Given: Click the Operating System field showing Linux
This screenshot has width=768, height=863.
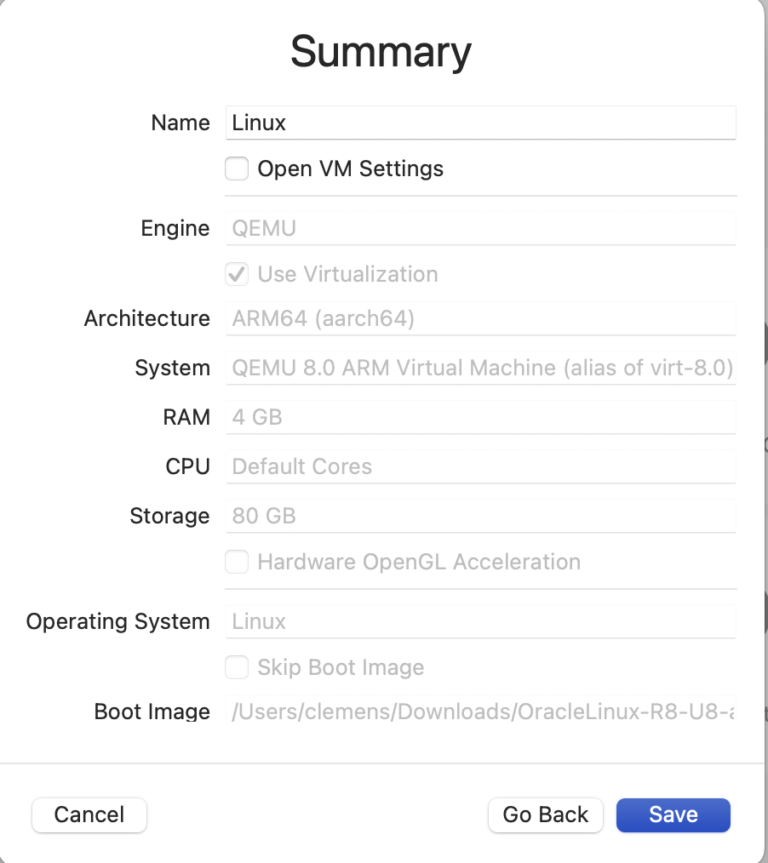Looking at the screenshot, I should (x=480, y=621).
